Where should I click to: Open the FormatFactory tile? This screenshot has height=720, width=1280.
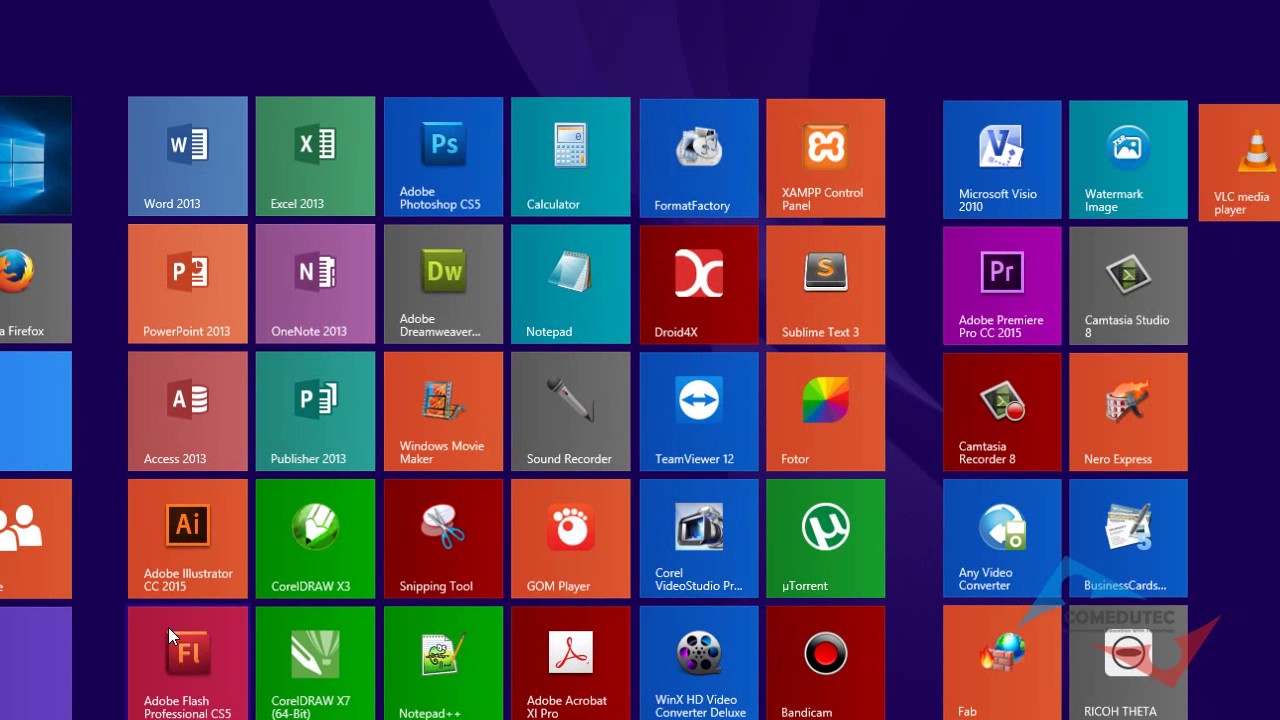tap(699, 158)
